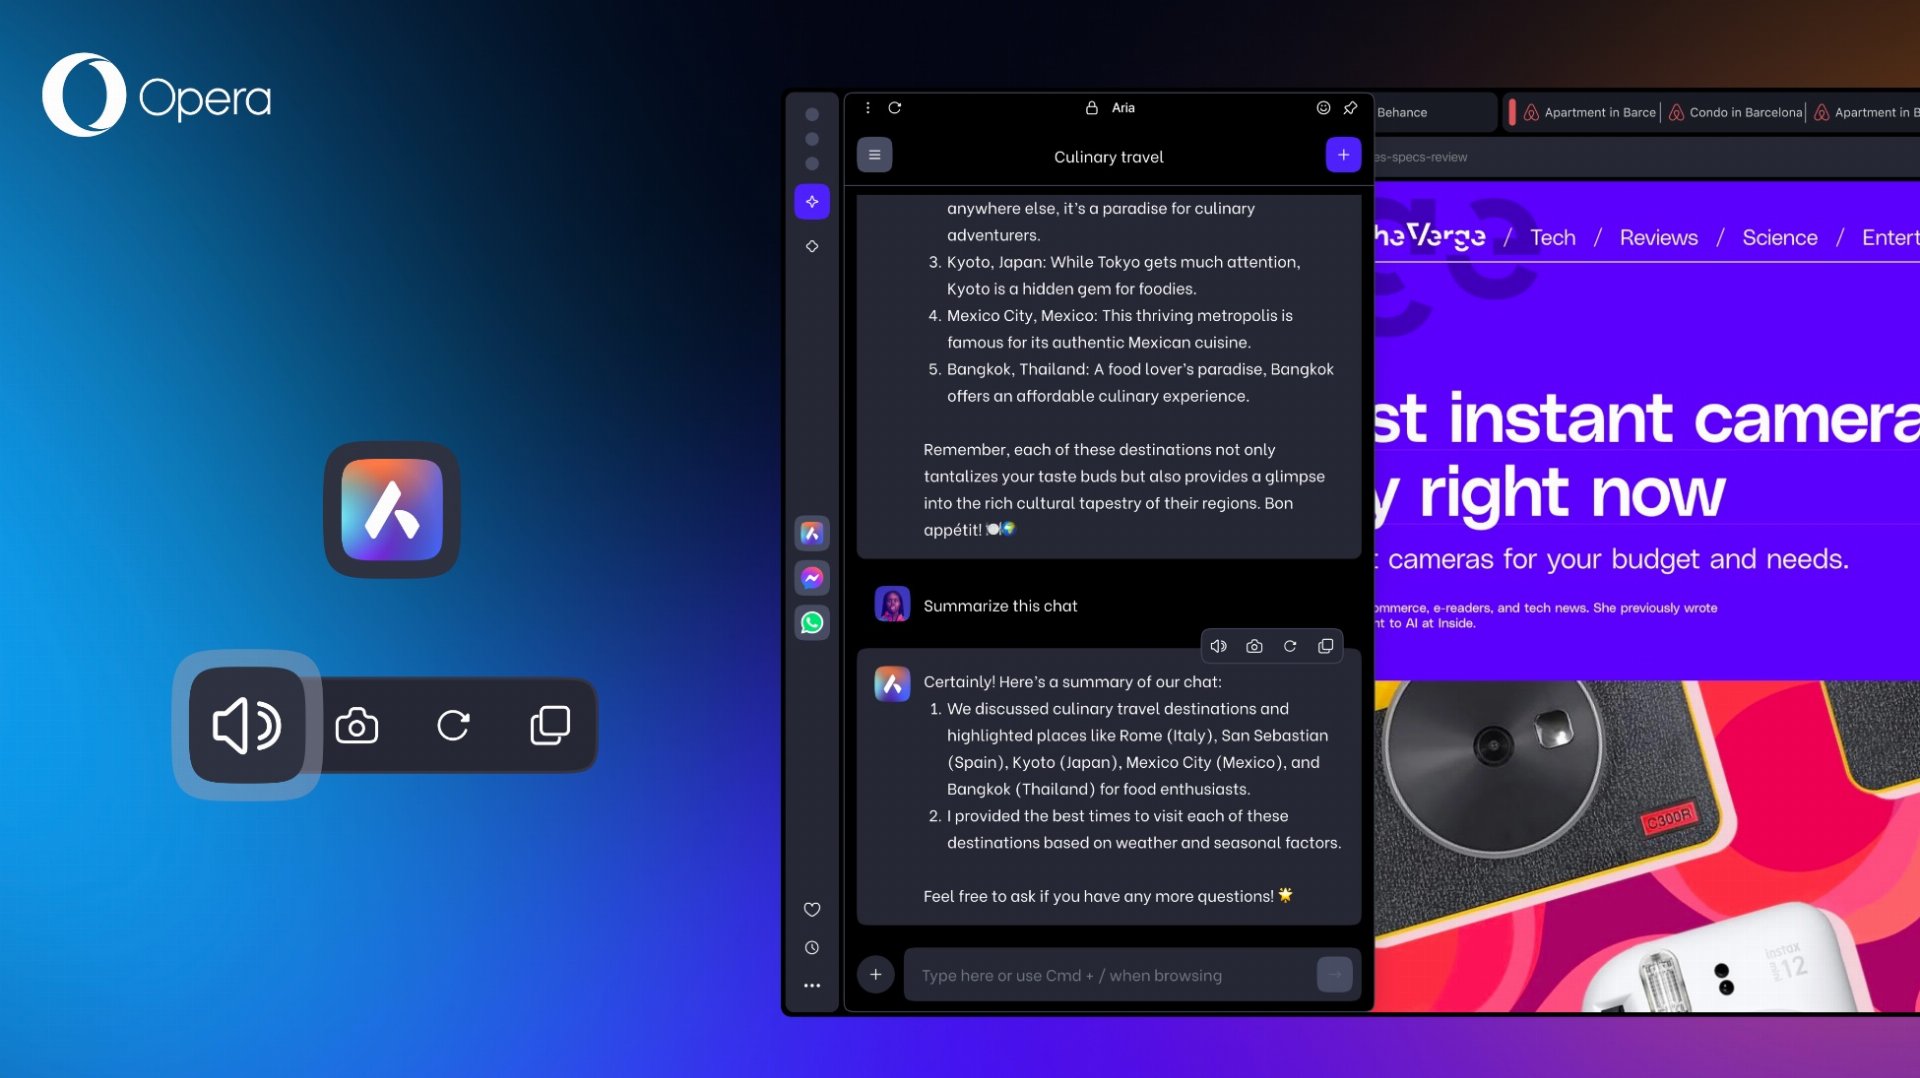1920x1078 pixels.
Task: Reload the Aria panel
Action: coord(895,108)
